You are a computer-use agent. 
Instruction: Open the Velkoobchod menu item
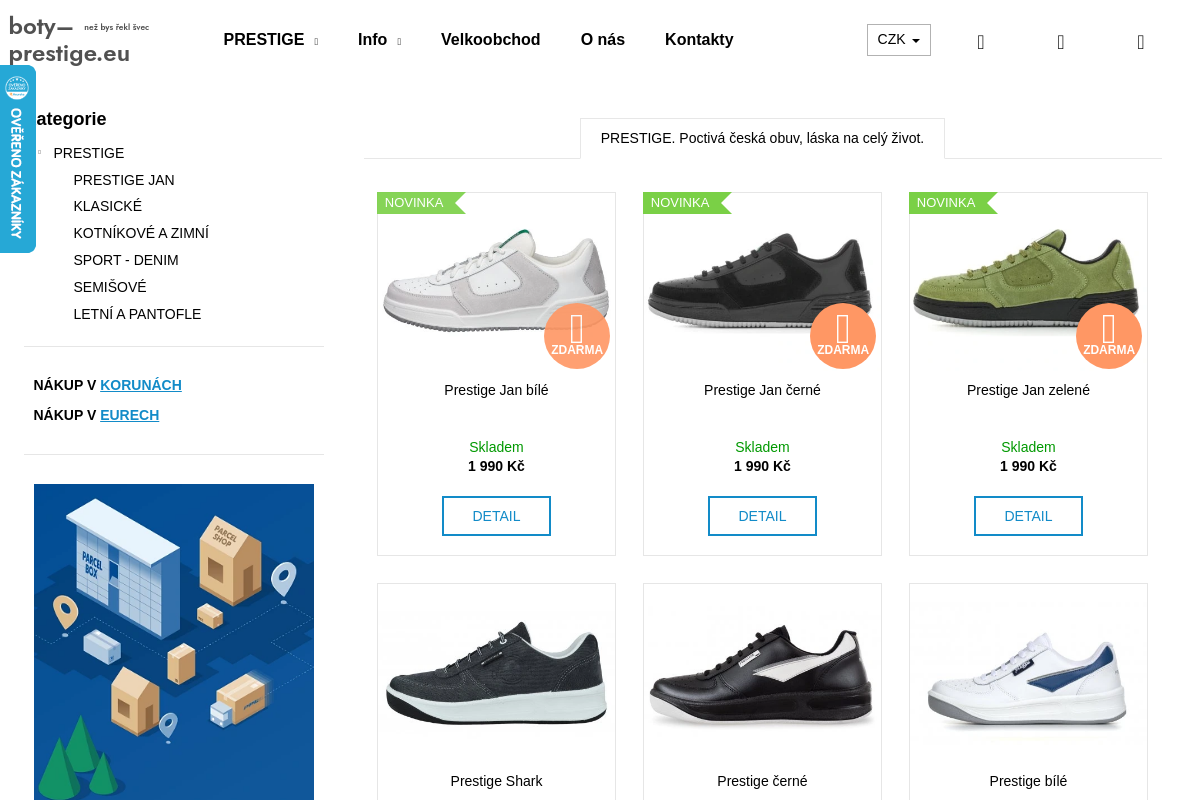click(490, 40)
